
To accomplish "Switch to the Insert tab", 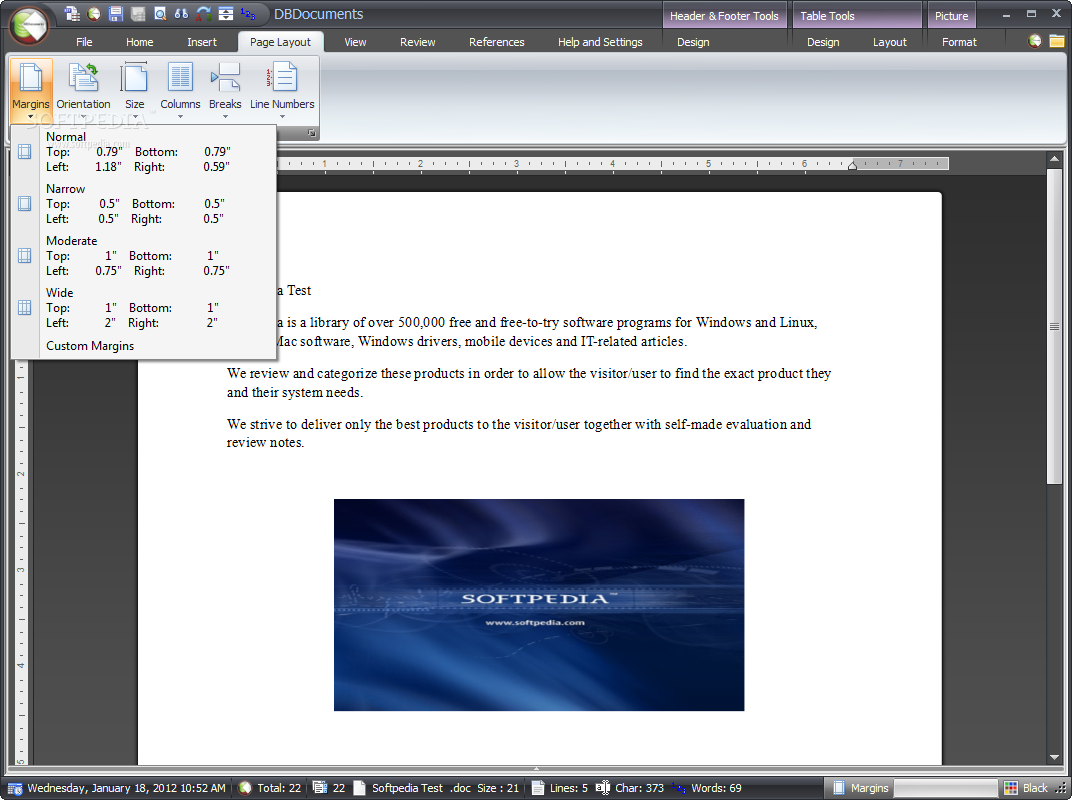I will click(x=202, y=42).
